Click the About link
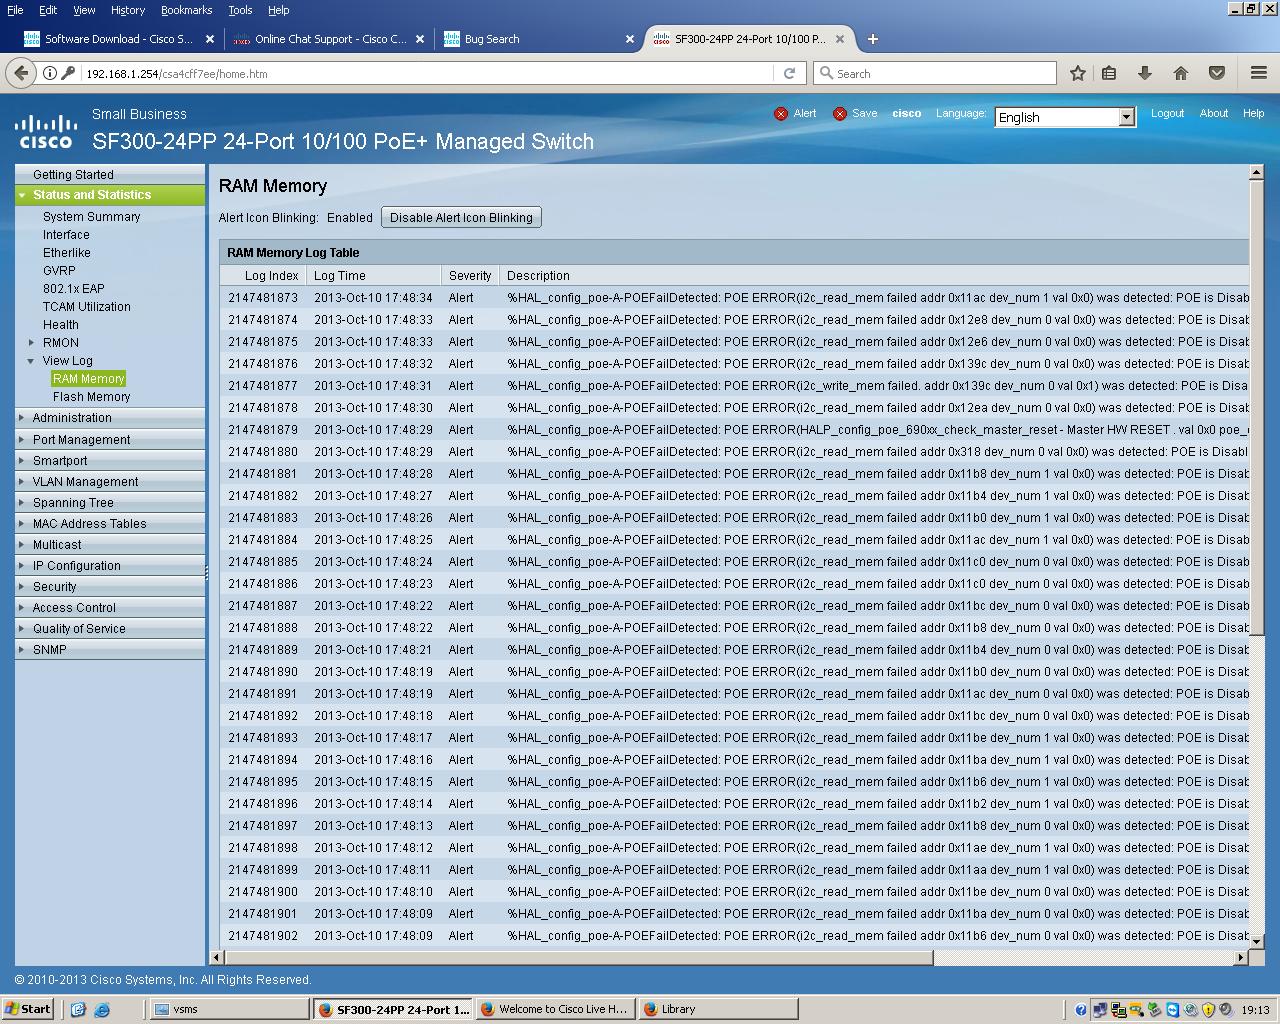Screen dimensions: 1280x1024 [1214, 113]
